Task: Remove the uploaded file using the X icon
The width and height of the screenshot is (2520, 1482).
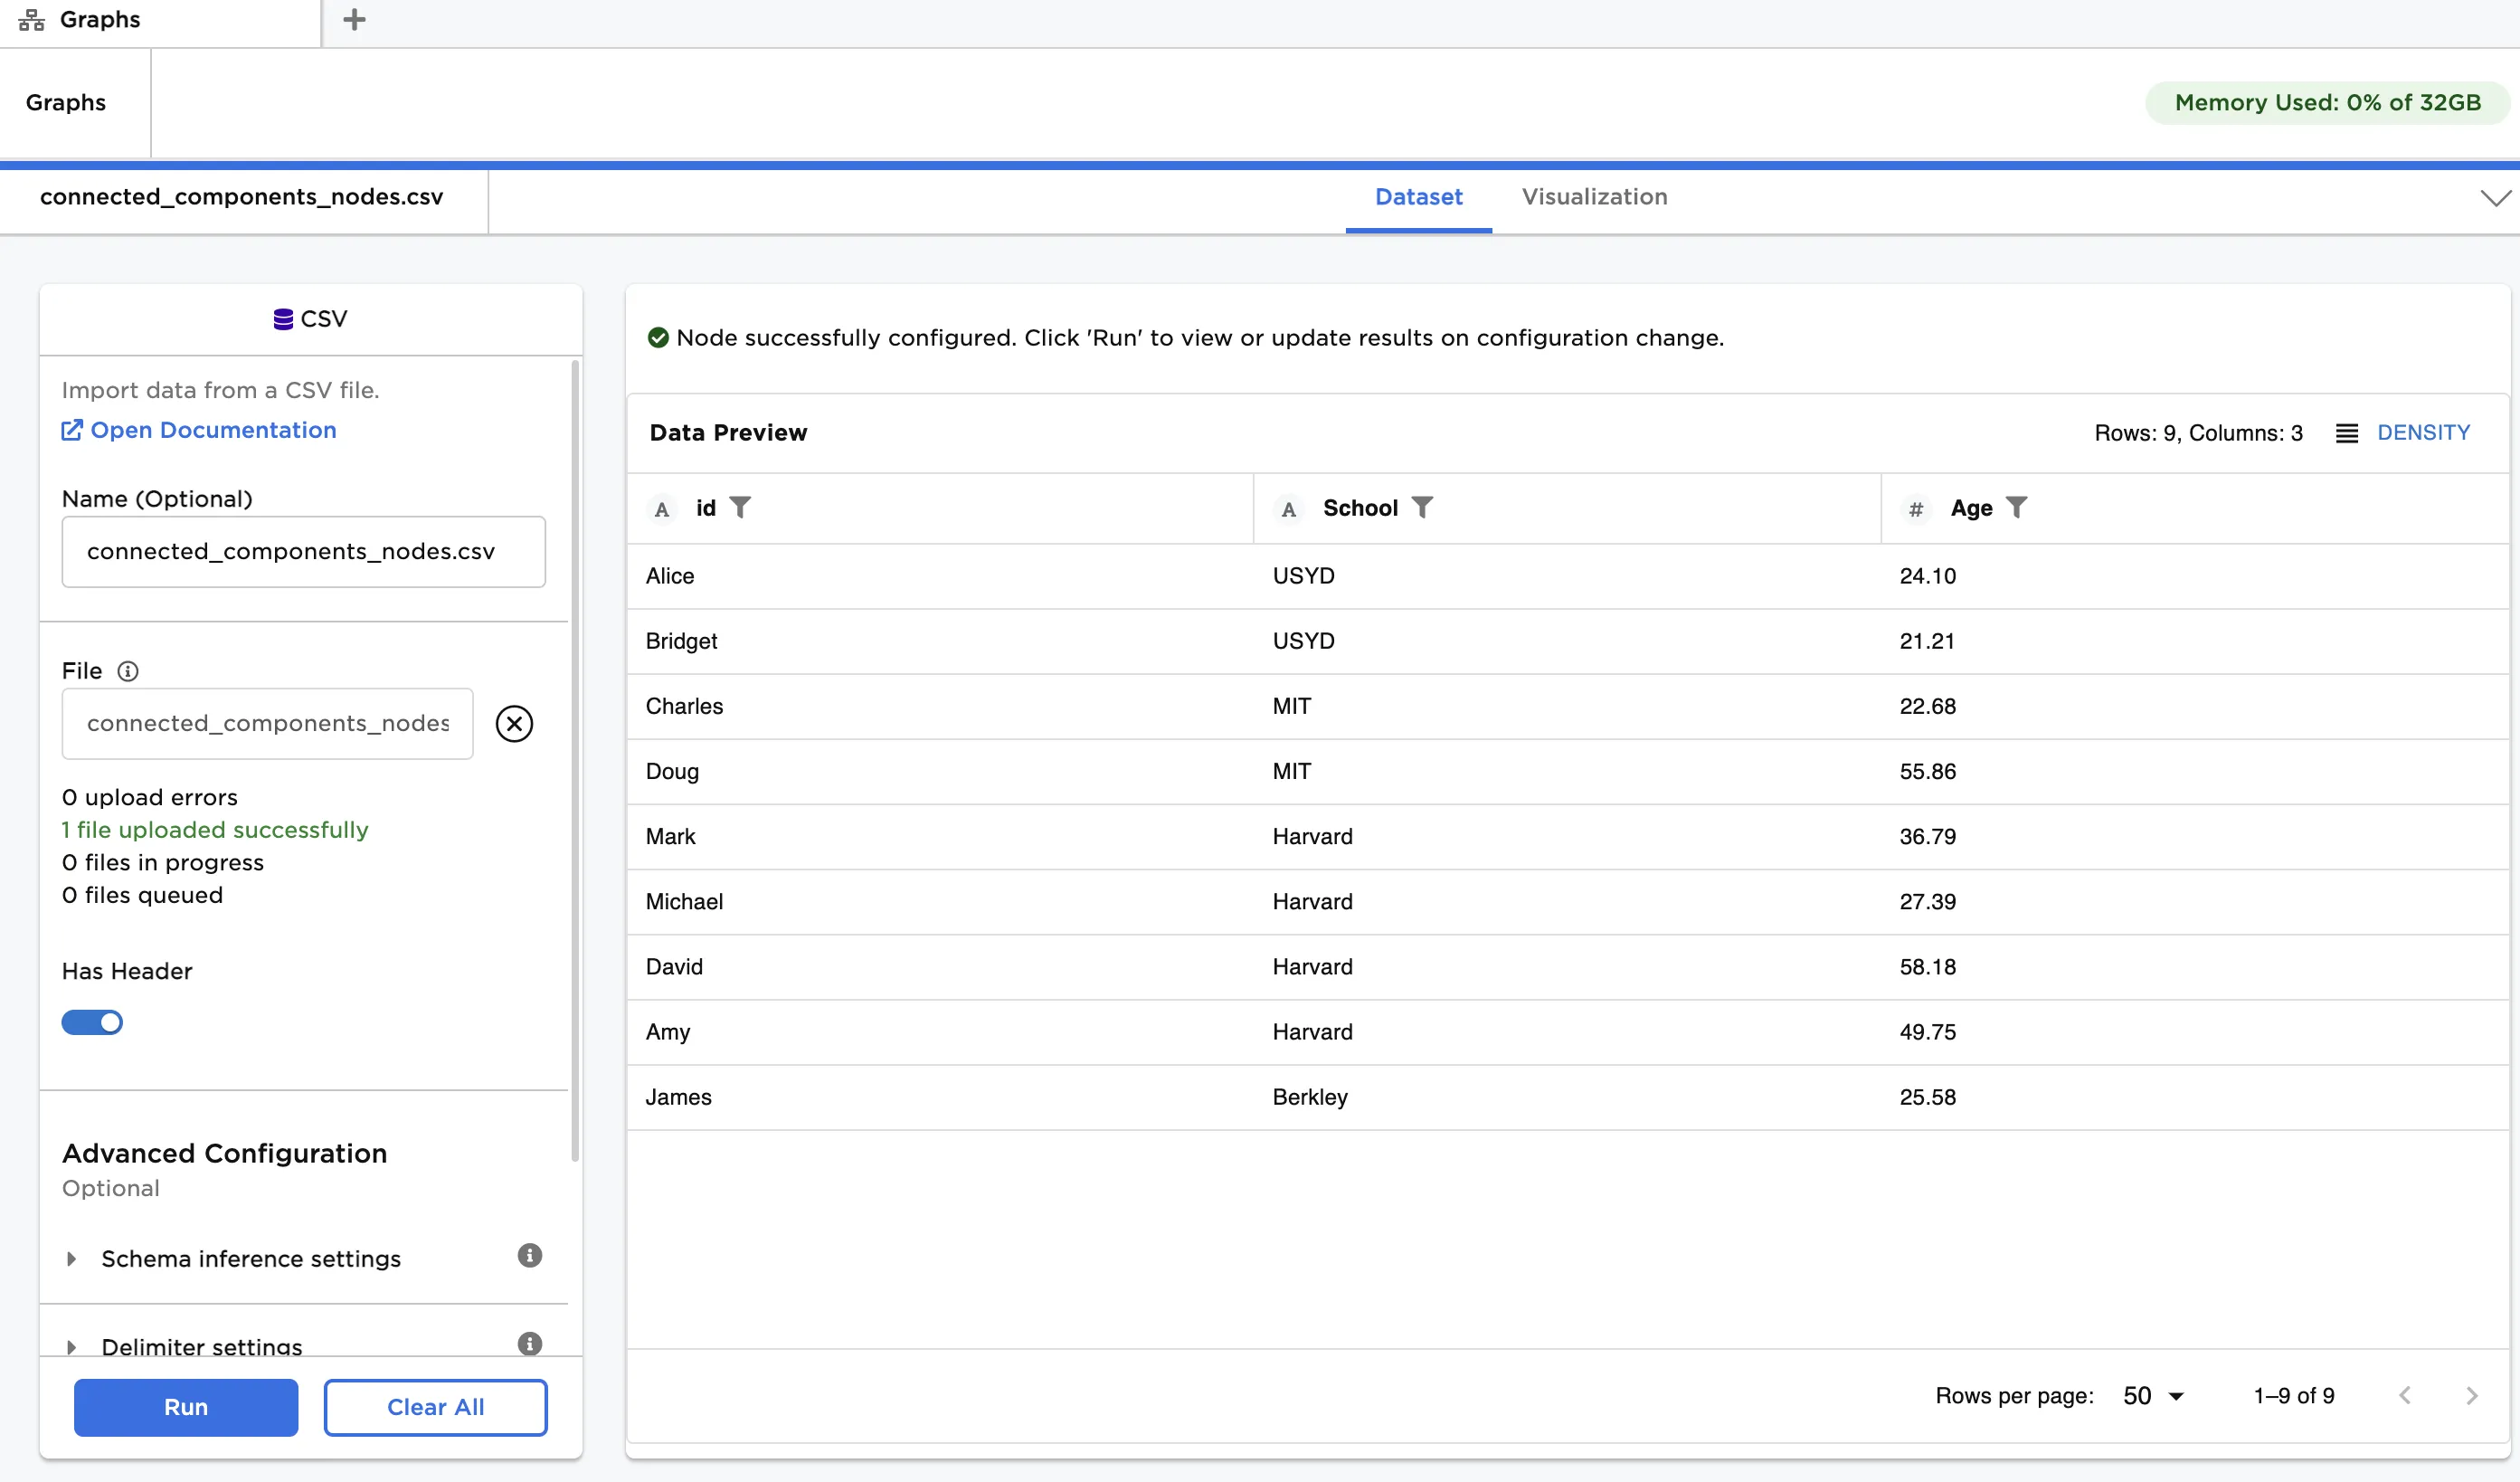Action: click(x=514, y=724)
